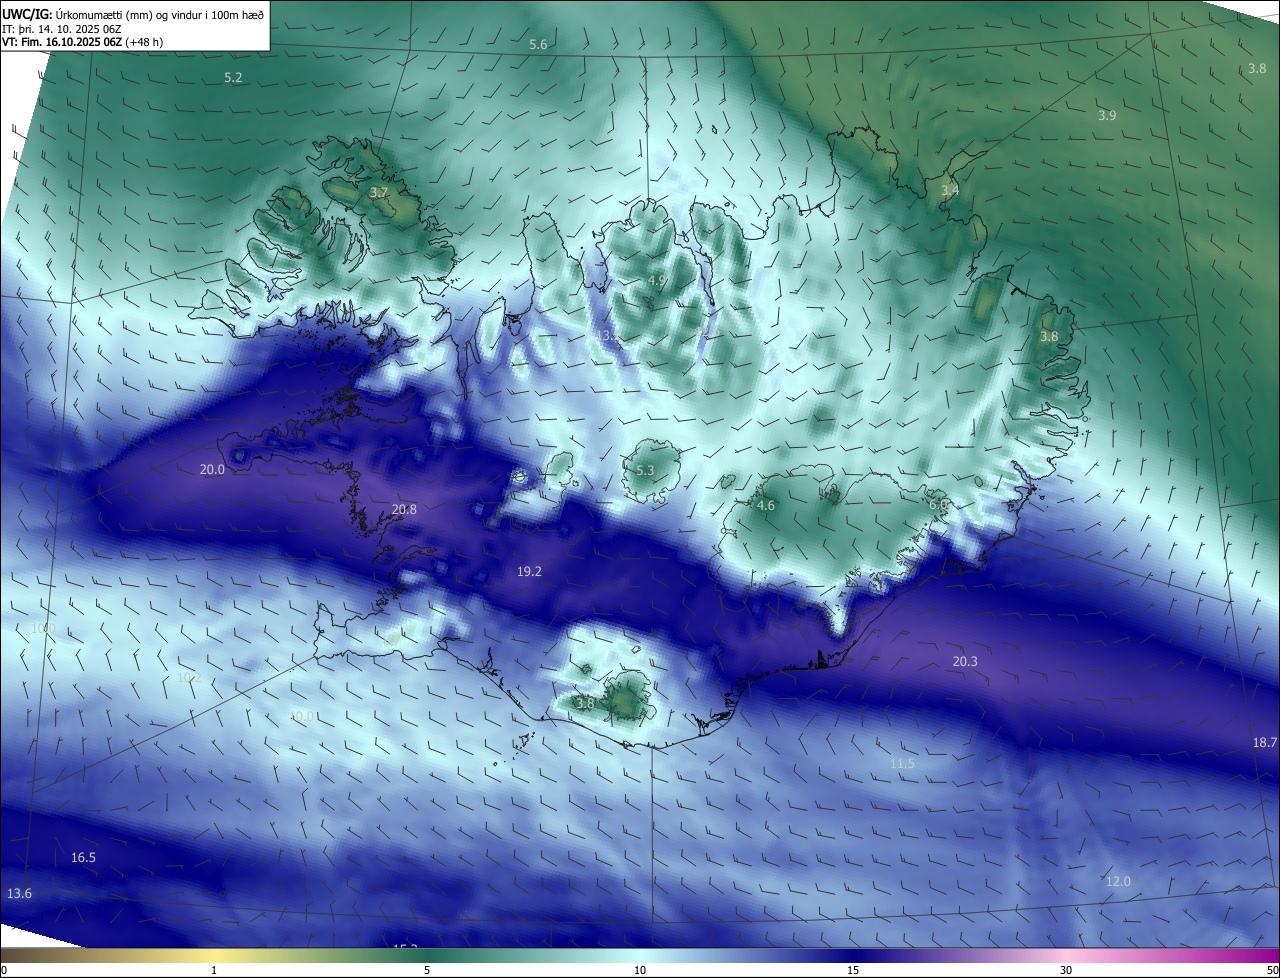1280x978 pixels.
Task: Click the 12.0 value label
Action: pos(1118,882)
